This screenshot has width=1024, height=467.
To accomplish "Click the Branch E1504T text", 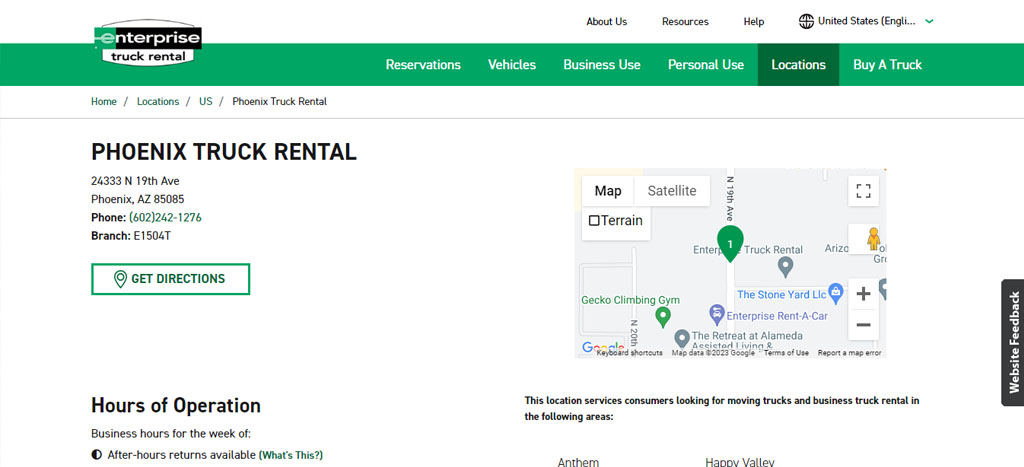I will pyautogui.click(x=131, y=236).
